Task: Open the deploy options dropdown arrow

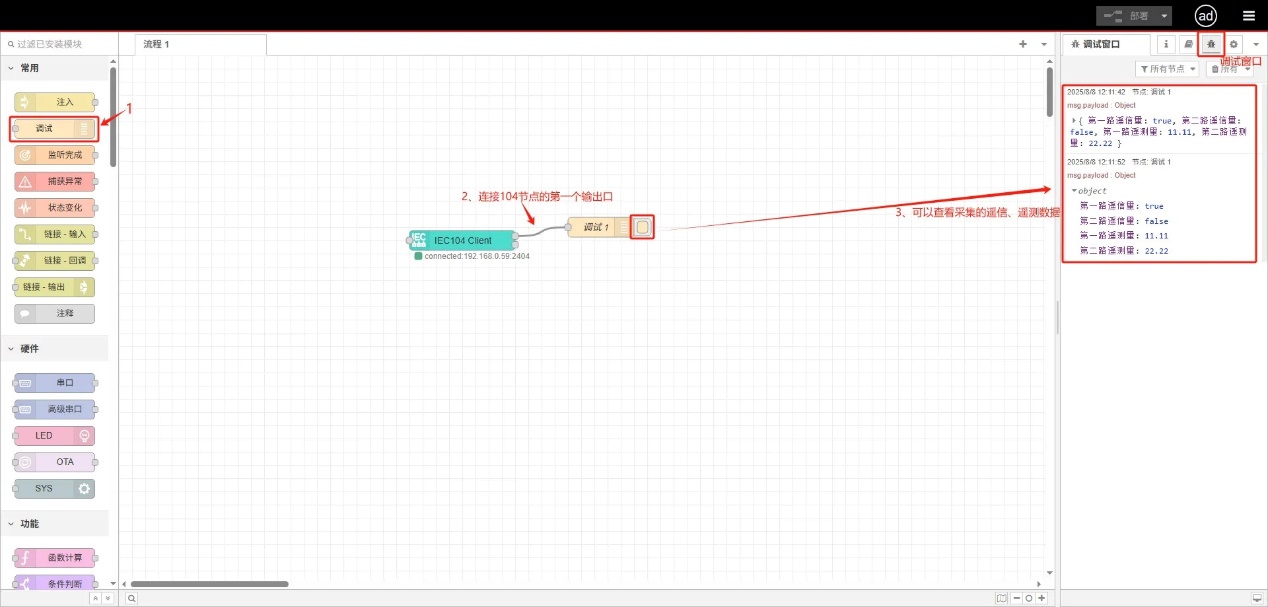Action: click(x=1165, y=16)
